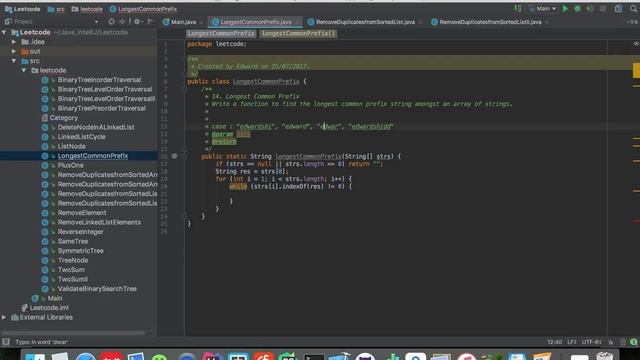Click leetcode package breadcrumb in navigation bar
The height and width of the screenshot is (360, 640).
click(87, 9)
